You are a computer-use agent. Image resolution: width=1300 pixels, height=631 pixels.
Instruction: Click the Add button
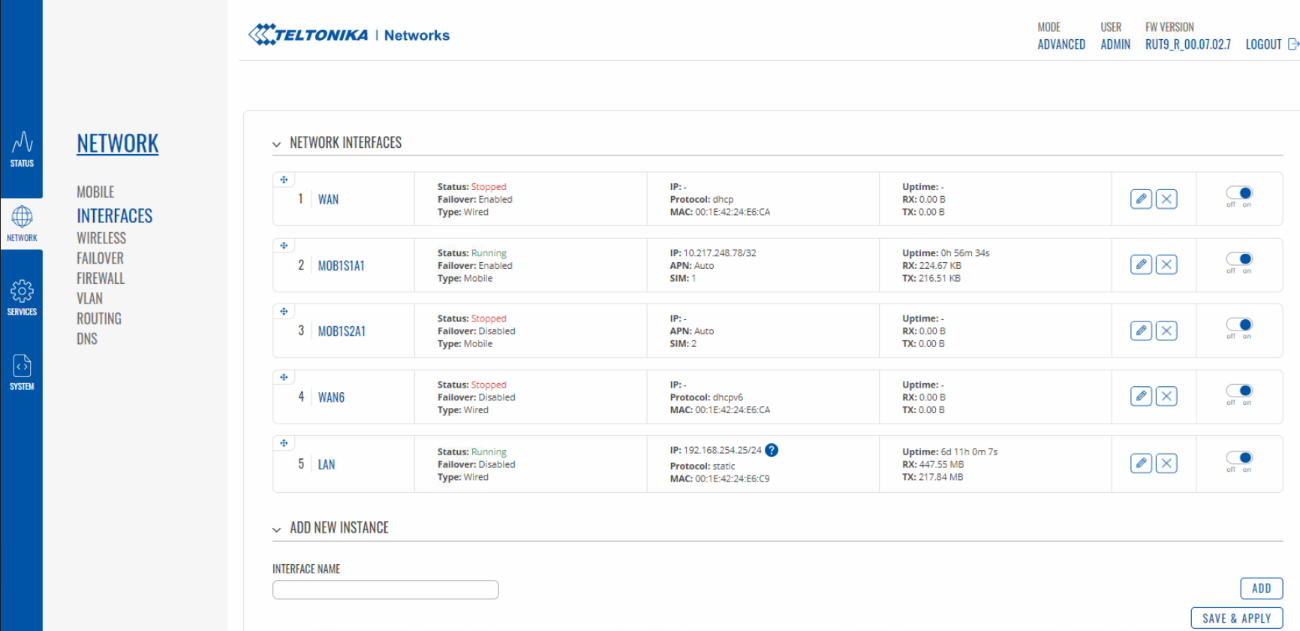1260,588
